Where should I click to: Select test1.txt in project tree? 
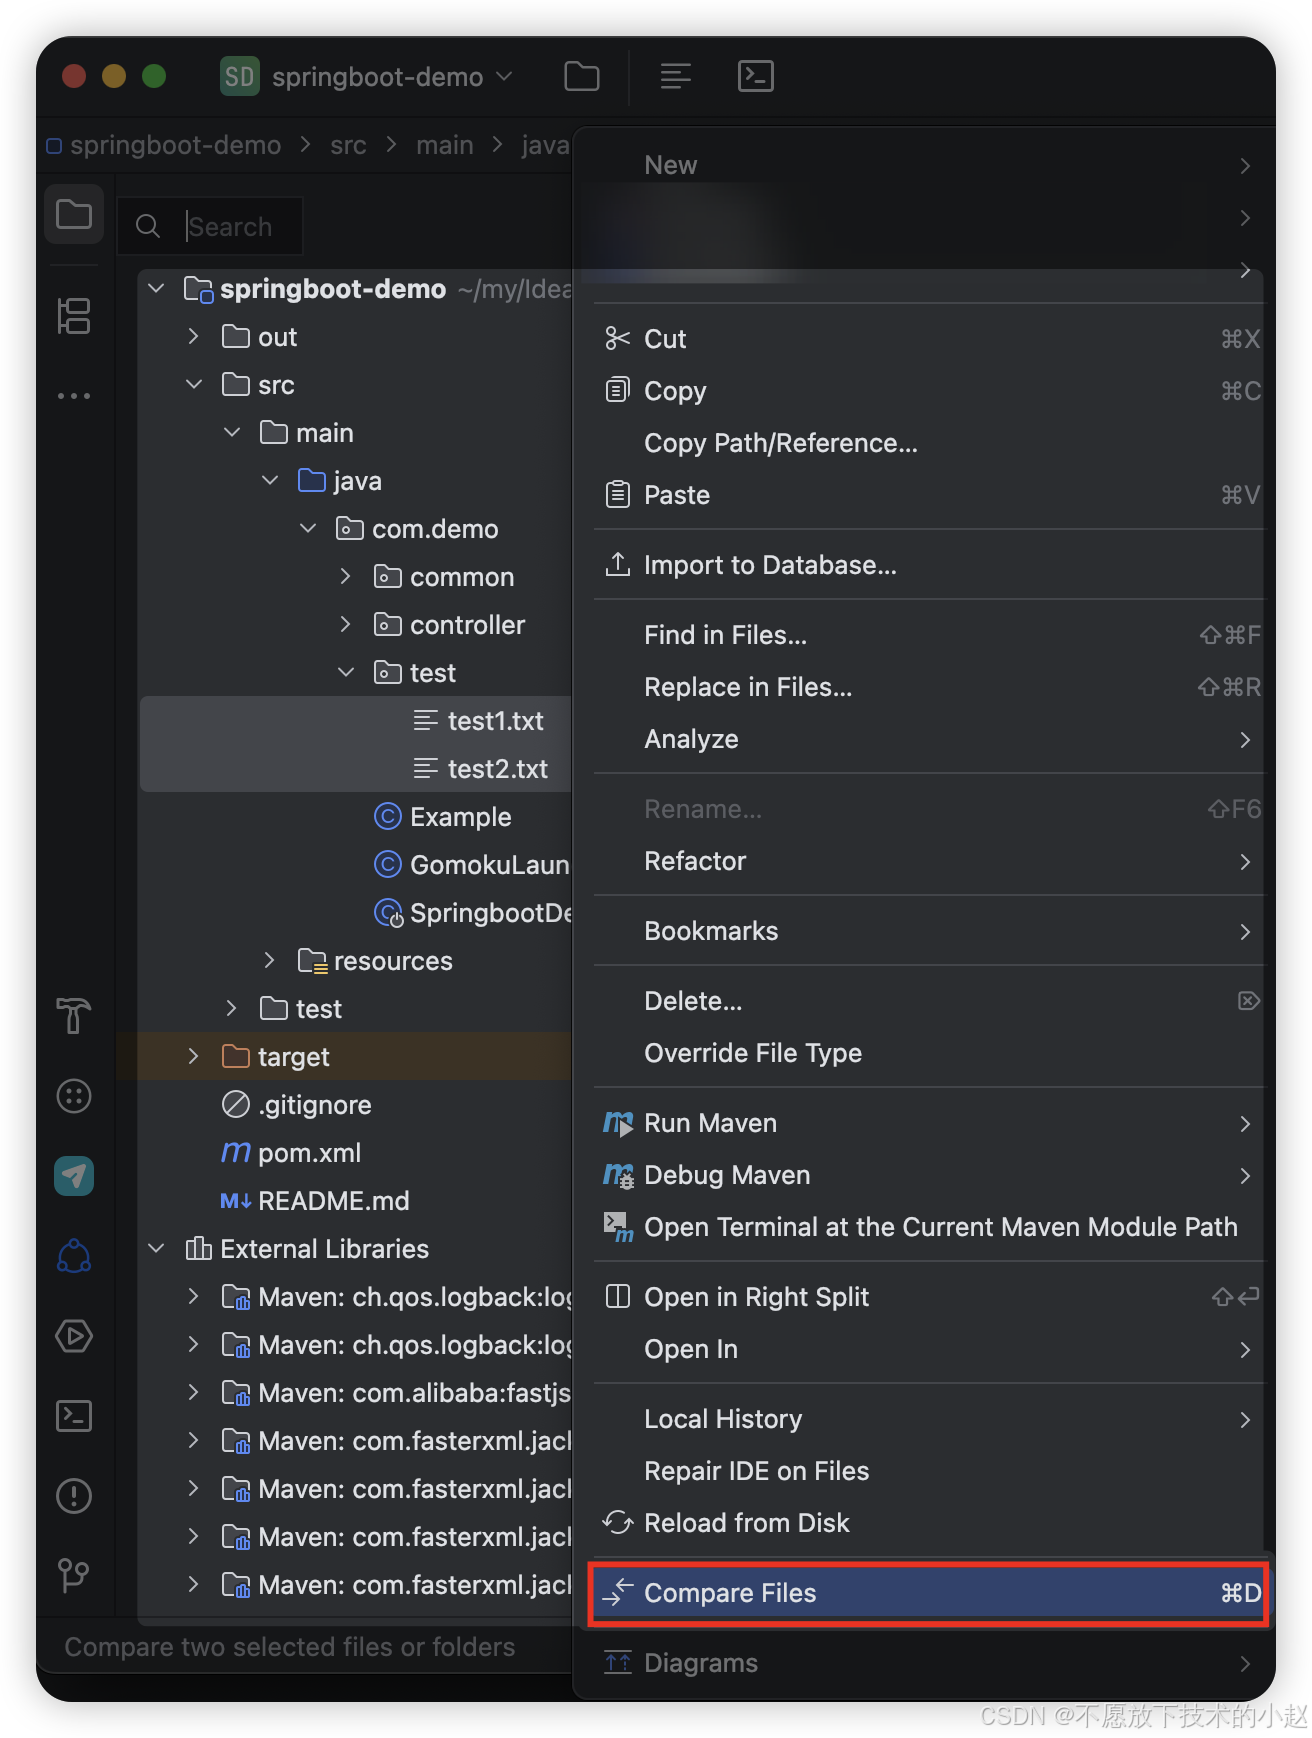coord(355,721)
